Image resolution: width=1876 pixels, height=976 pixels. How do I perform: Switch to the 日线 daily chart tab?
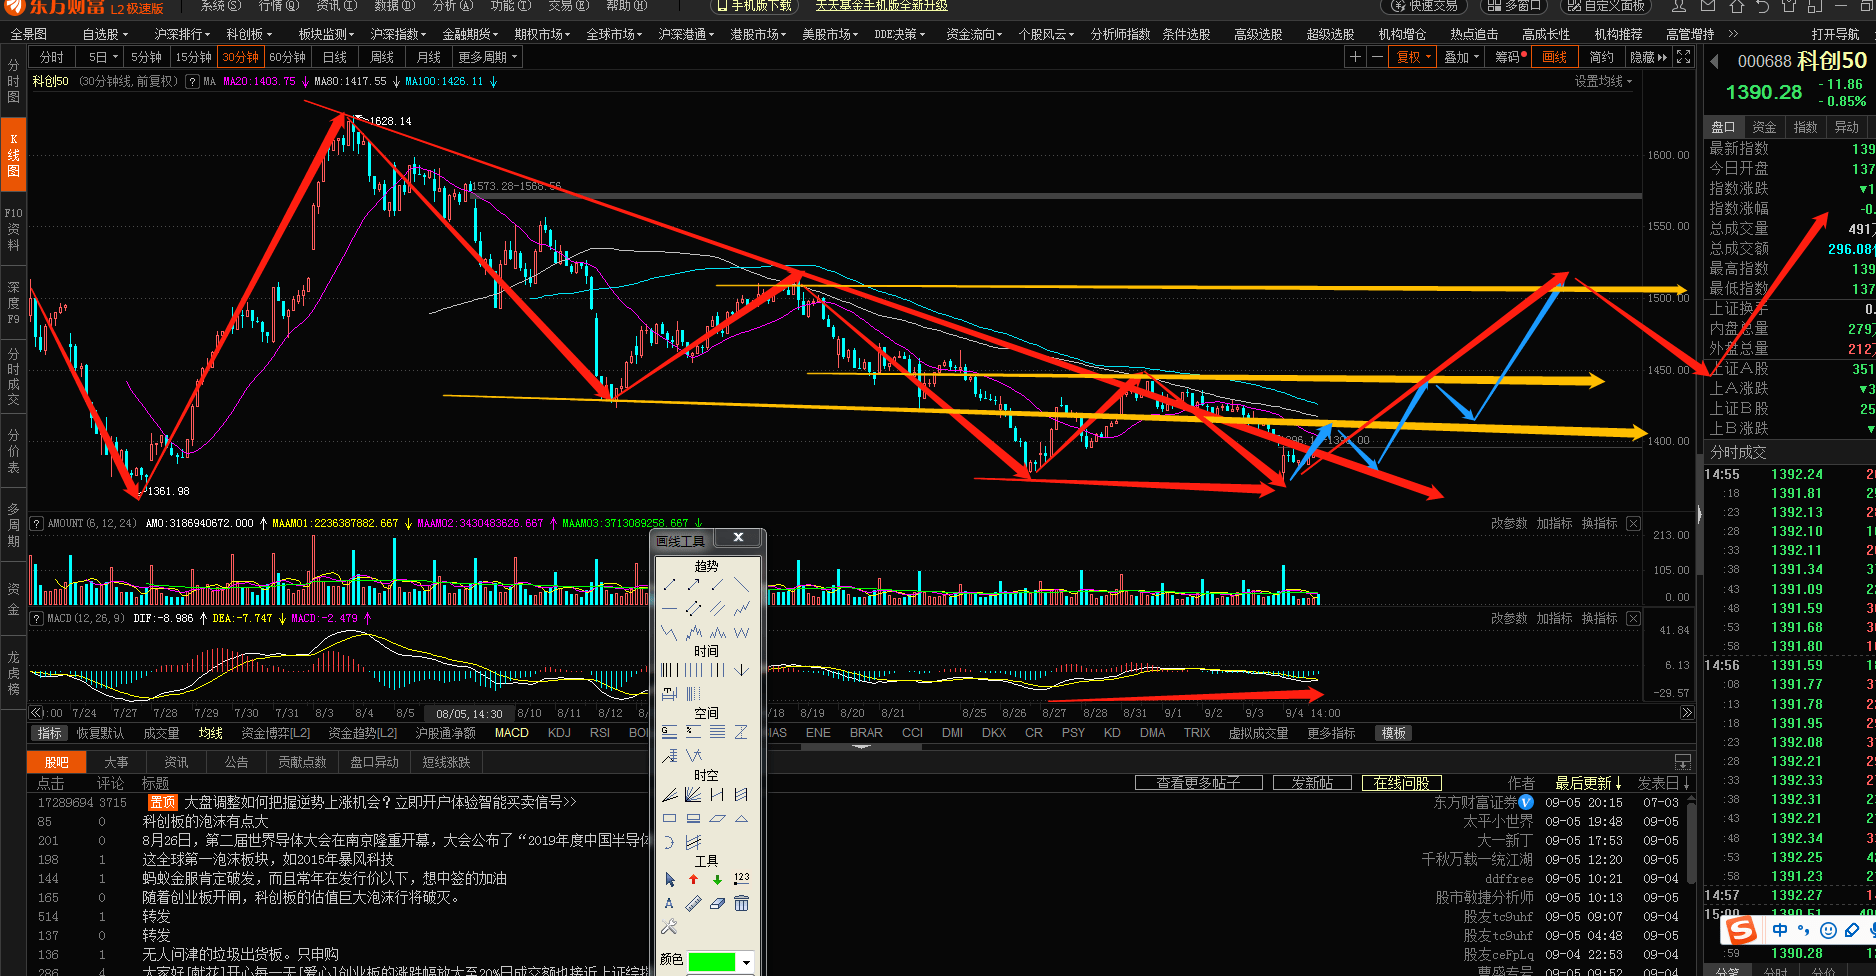(x=335, y=57)
